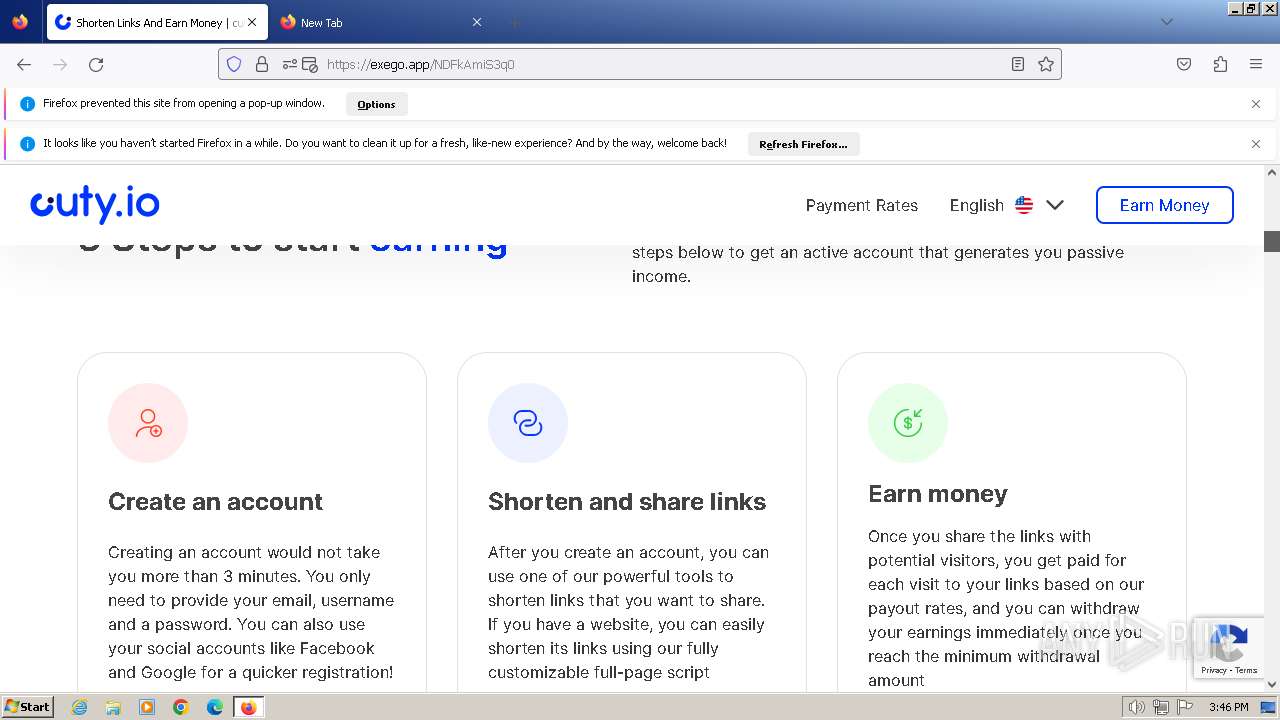
Task: Reload the current page
Action: [96, 64]
